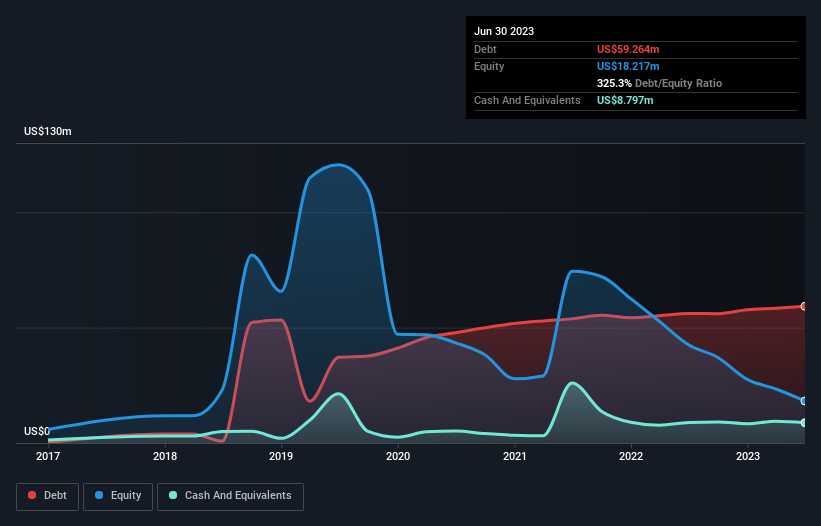Click the US$130m y-axis label
The width and height of the screenshot is (821, 526).
(x=48, y=131)
